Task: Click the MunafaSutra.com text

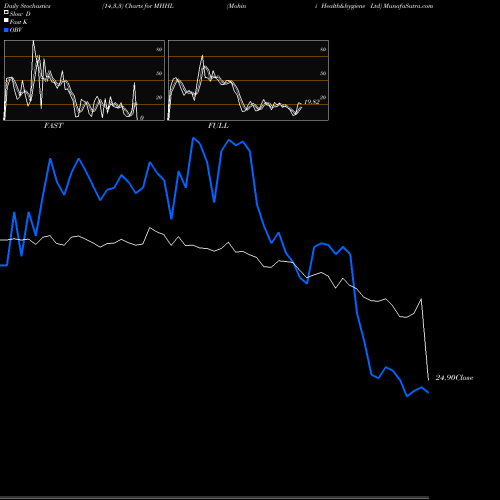Action: [408, 6]
